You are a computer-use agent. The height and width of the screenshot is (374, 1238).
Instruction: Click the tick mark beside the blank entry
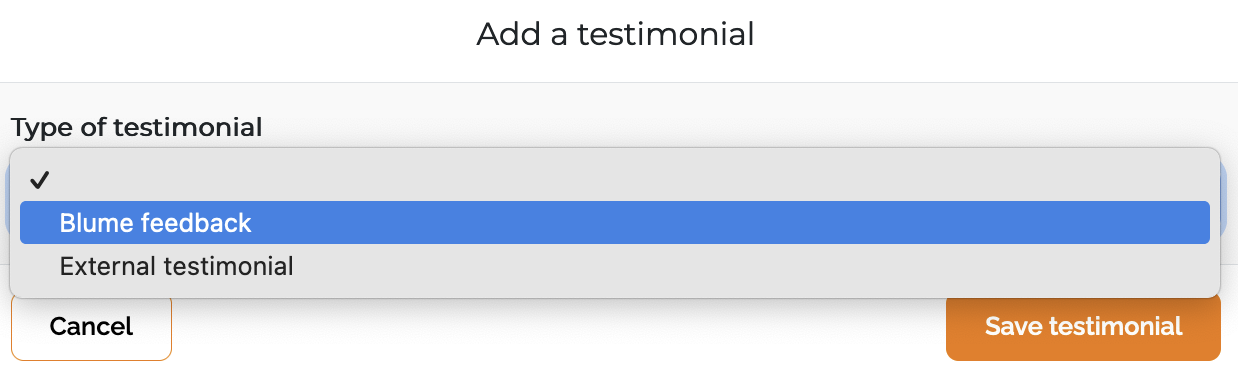(x=39, y=180)
